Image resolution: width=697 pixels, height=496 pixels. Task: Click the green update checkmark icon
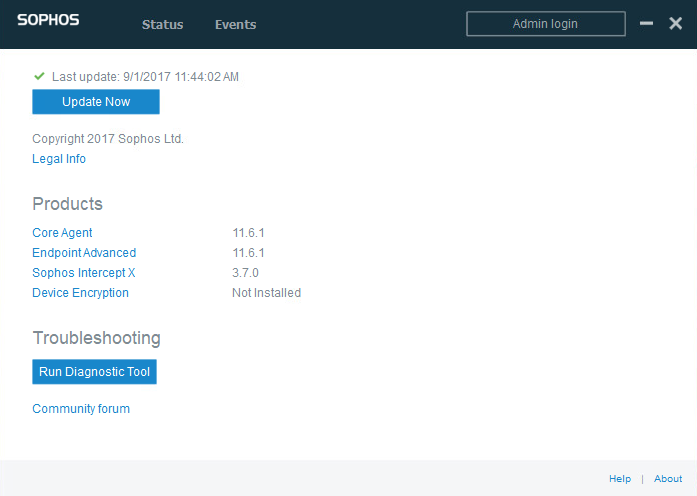(x=39, y=76)
